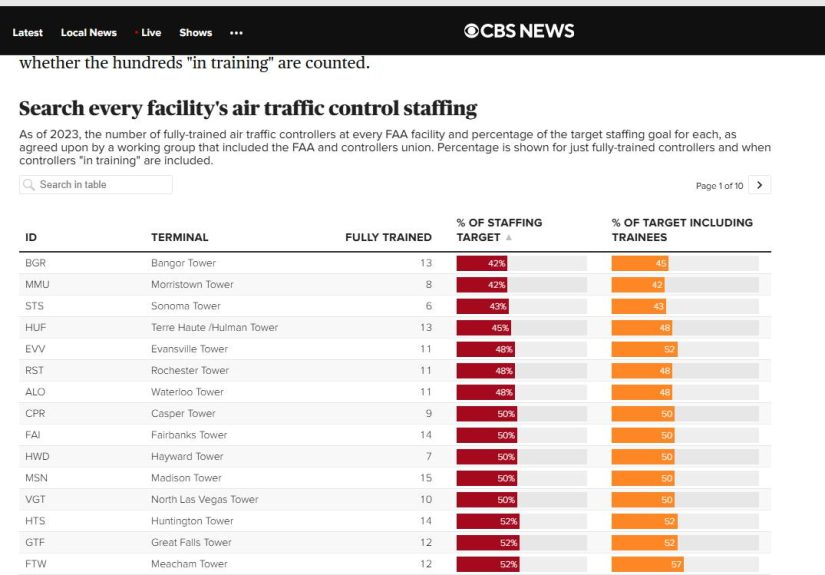Sort by % of Staffing Target arrow
The image size is (825, 575).
508,238
